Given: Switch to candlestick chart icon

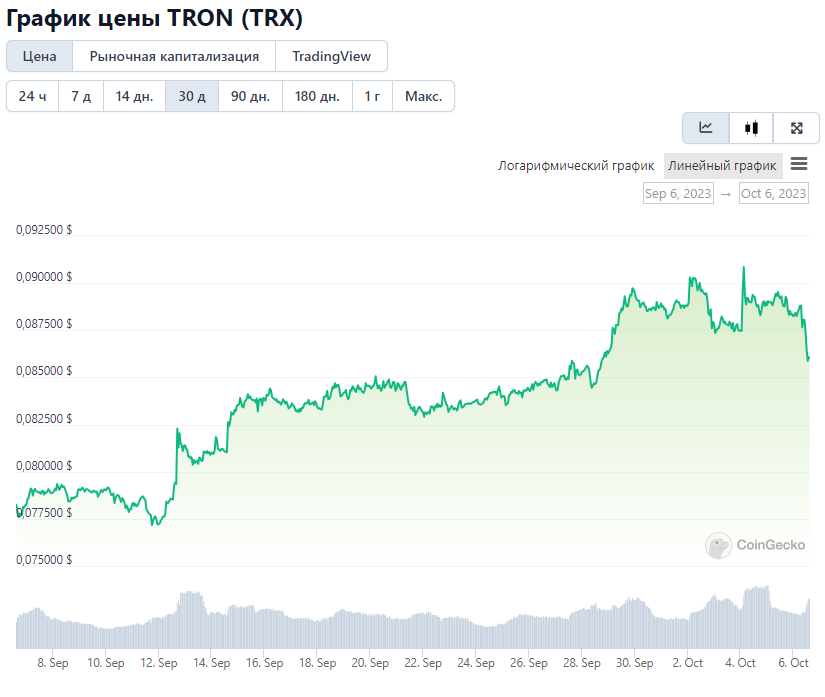Looking at the screenshot, I should point(751,128).
